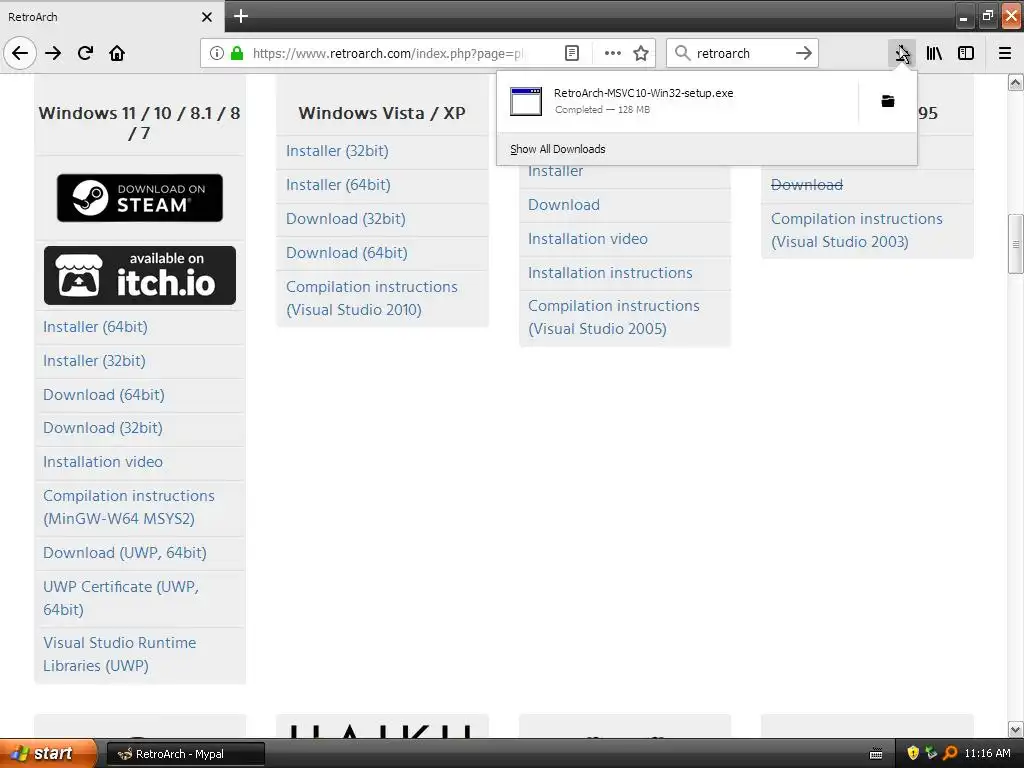The width and height of the screenshot is (1024, 768).
Task: Open Visual Studio 2005 compilation instructions
Action: tap(613, 317)
